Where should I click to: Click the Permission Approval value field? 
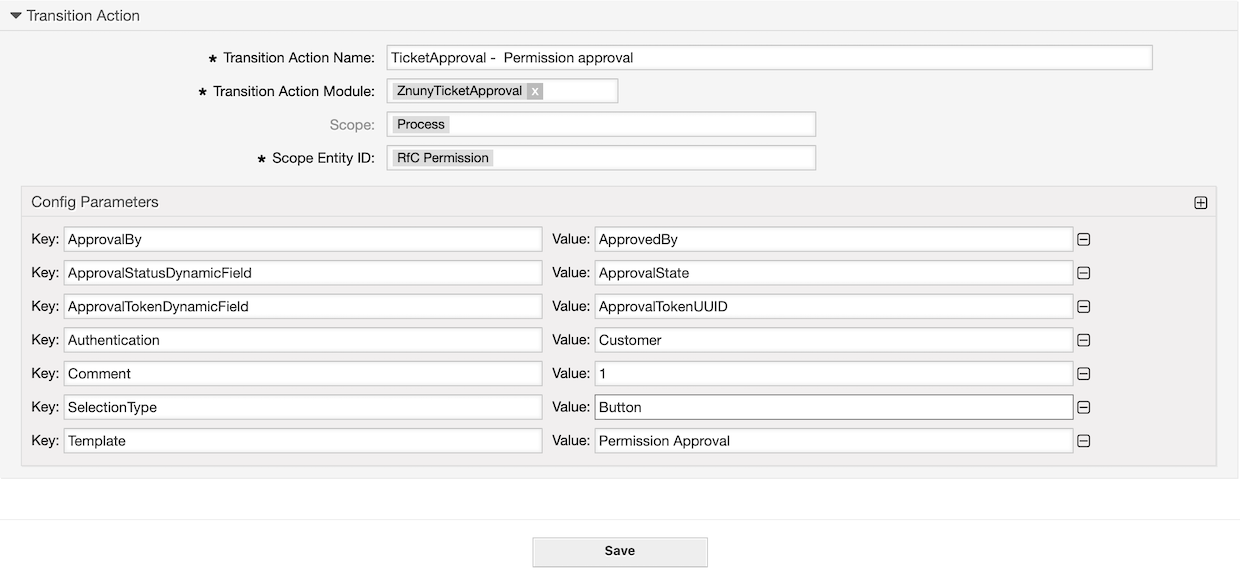pos(833,441)
